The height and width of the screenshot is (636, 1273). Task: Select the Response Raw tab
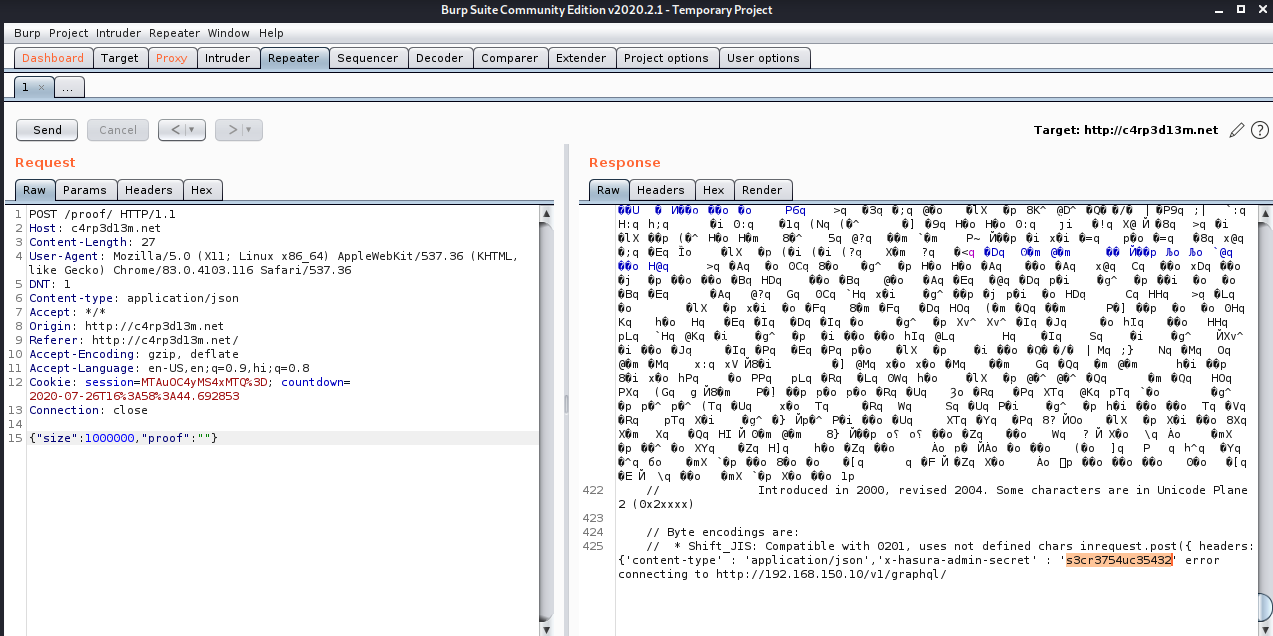pyautogui.click(x=608, y=190)
